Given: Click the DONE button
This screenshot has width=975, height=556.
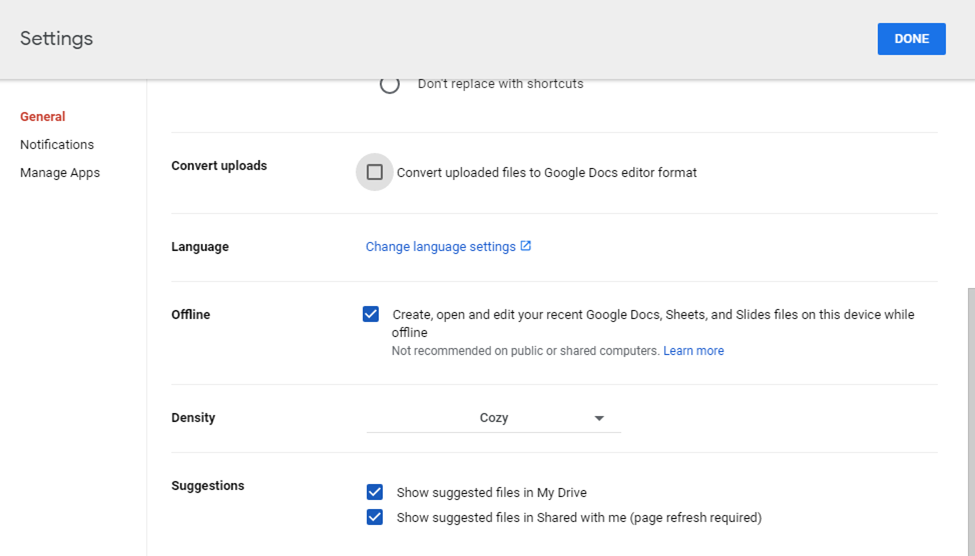Looking at the screenshot, I should [x=911, y=39].
